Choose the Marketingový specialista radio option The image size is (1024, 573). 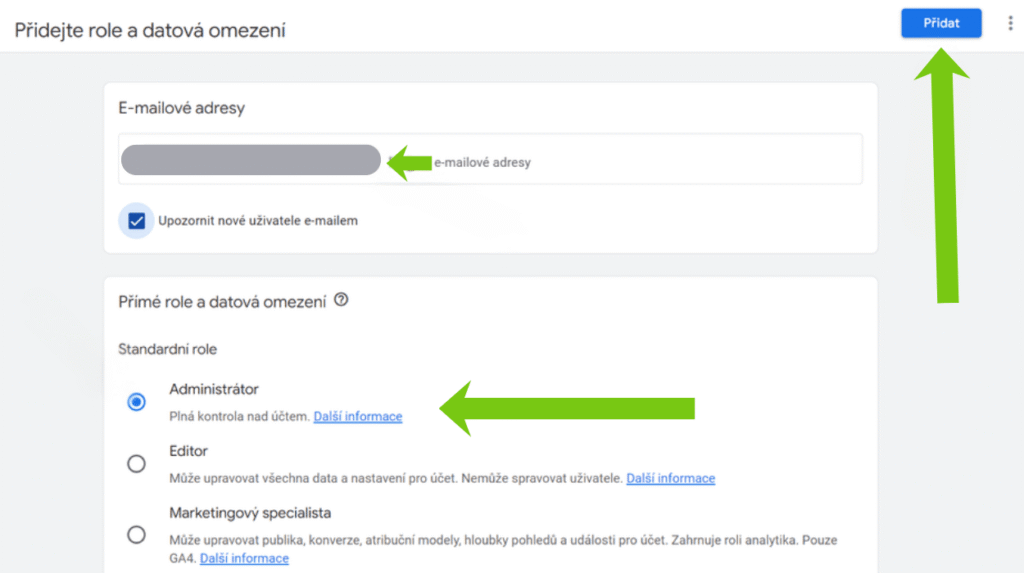(137, 534)
